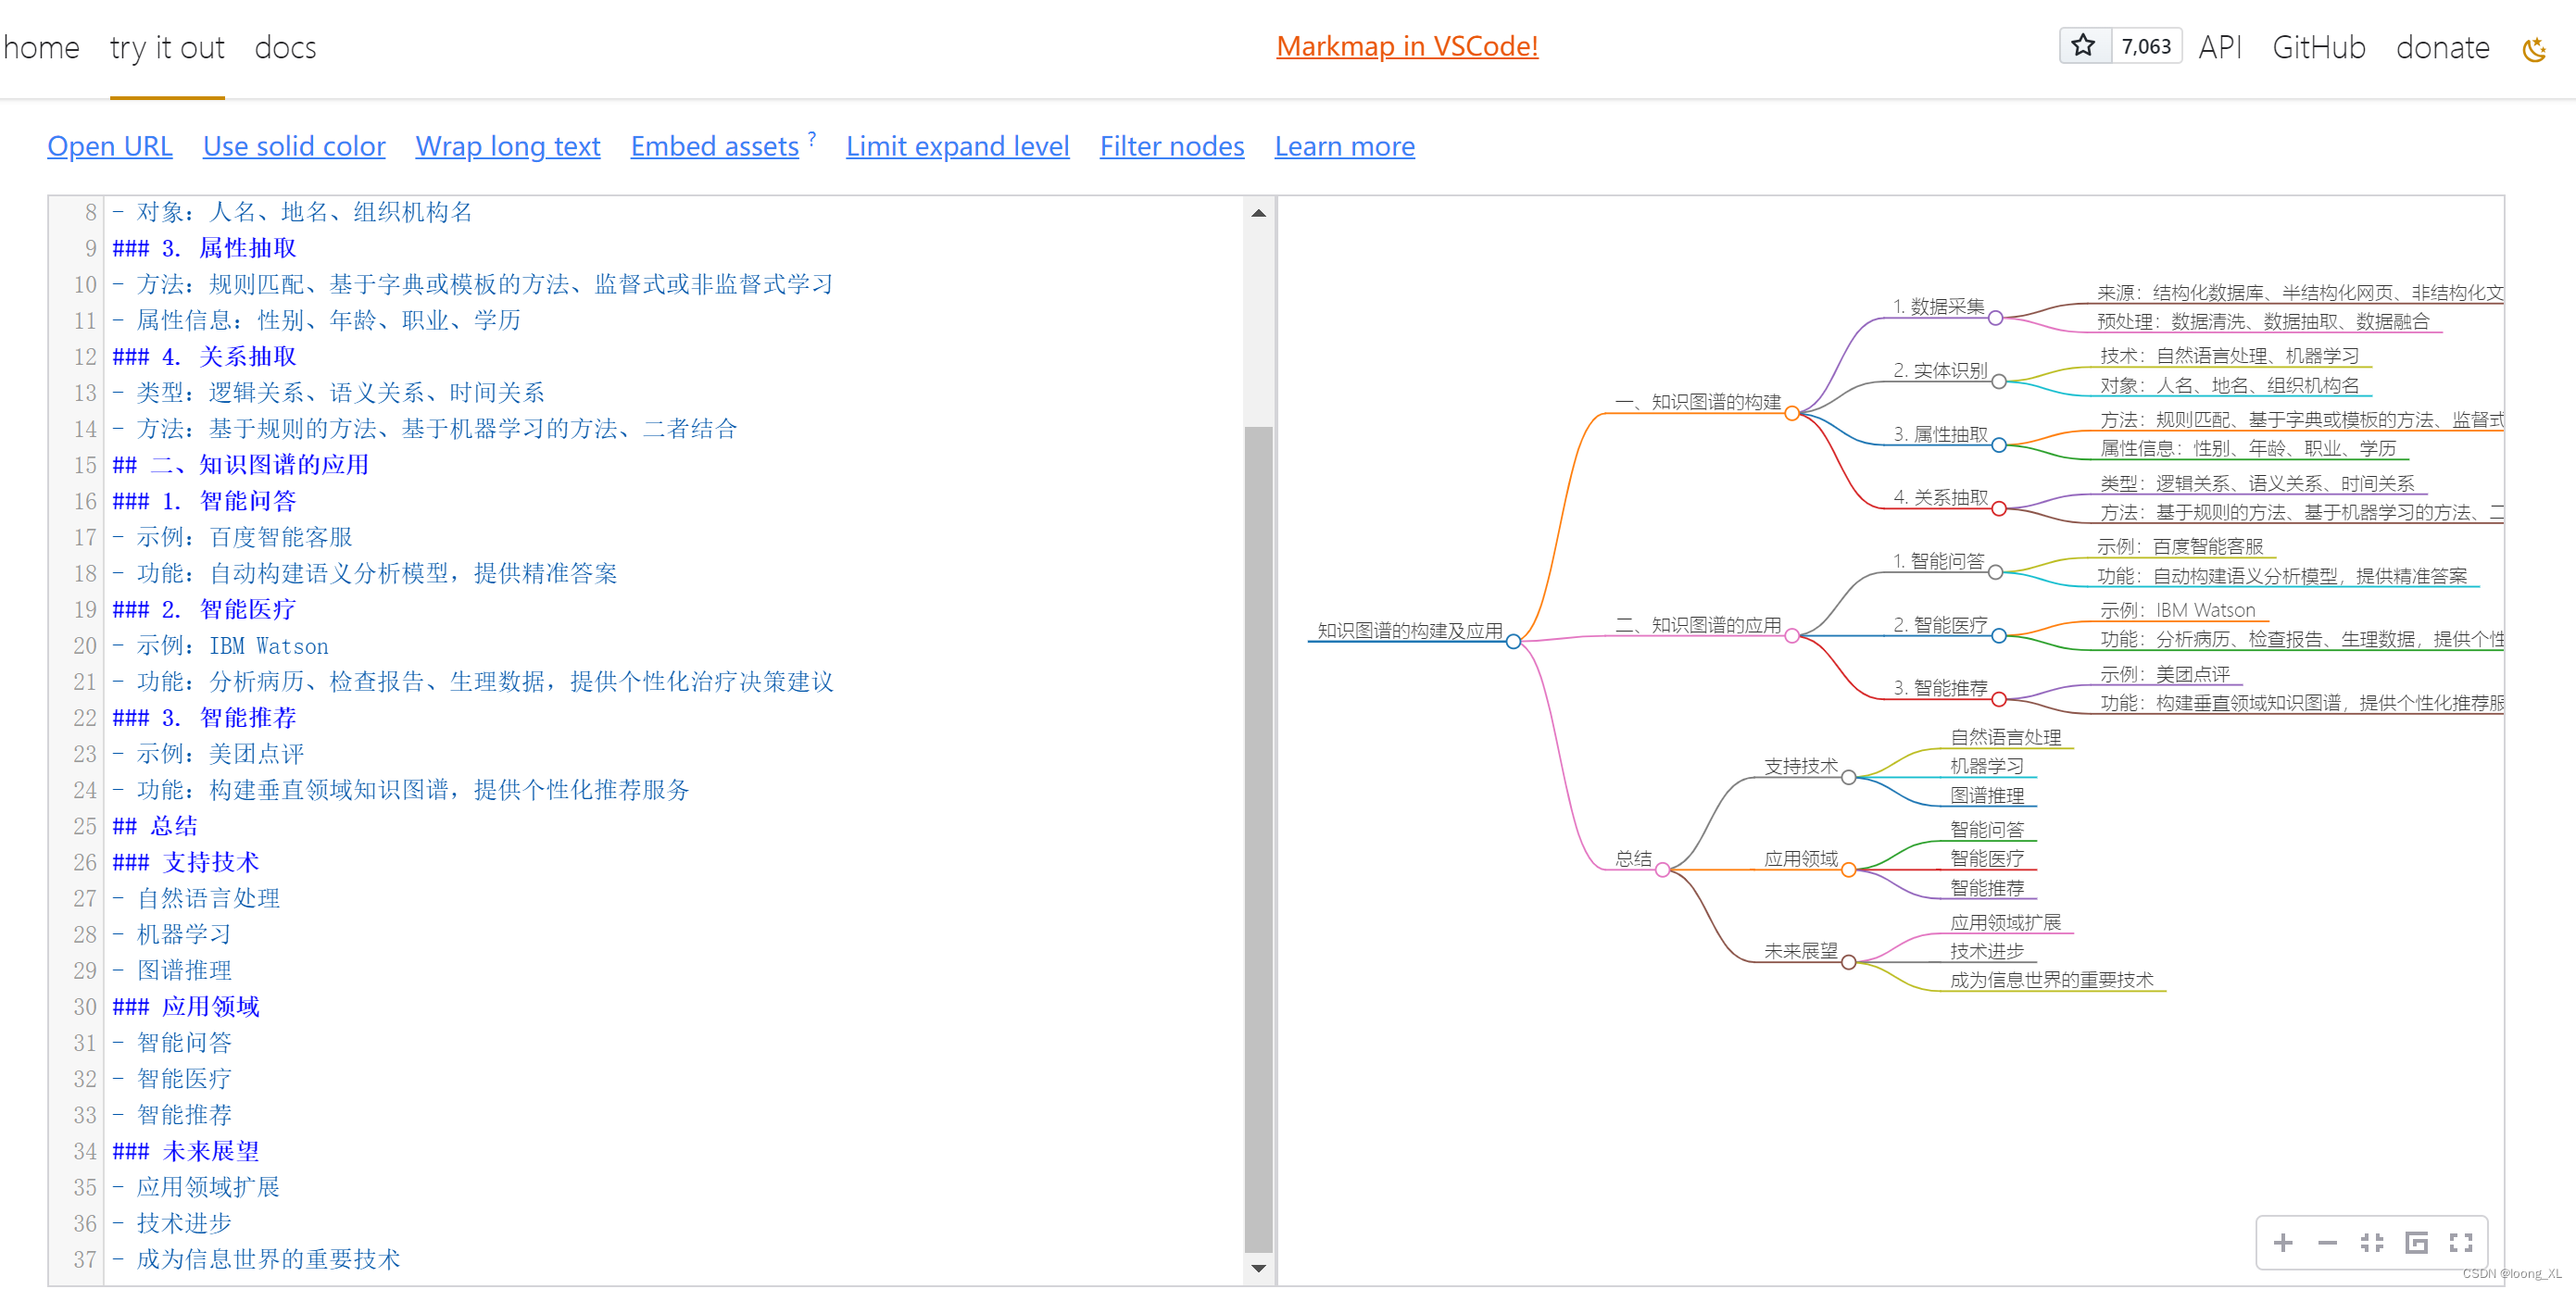Screen dimensions: 2576x1289
Task: Toggle dark mode moon icon
Action: click(2535, 48)
